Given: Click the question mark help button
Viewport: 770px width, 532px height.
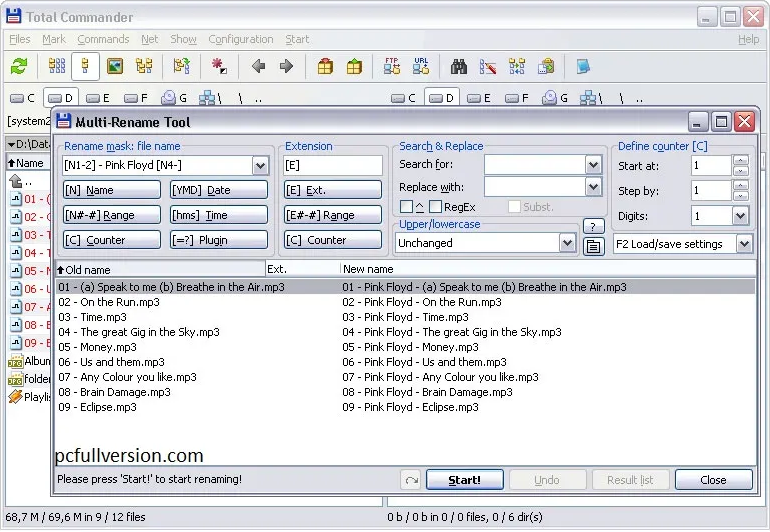Looking at the screenshot, I should [593, 226].
